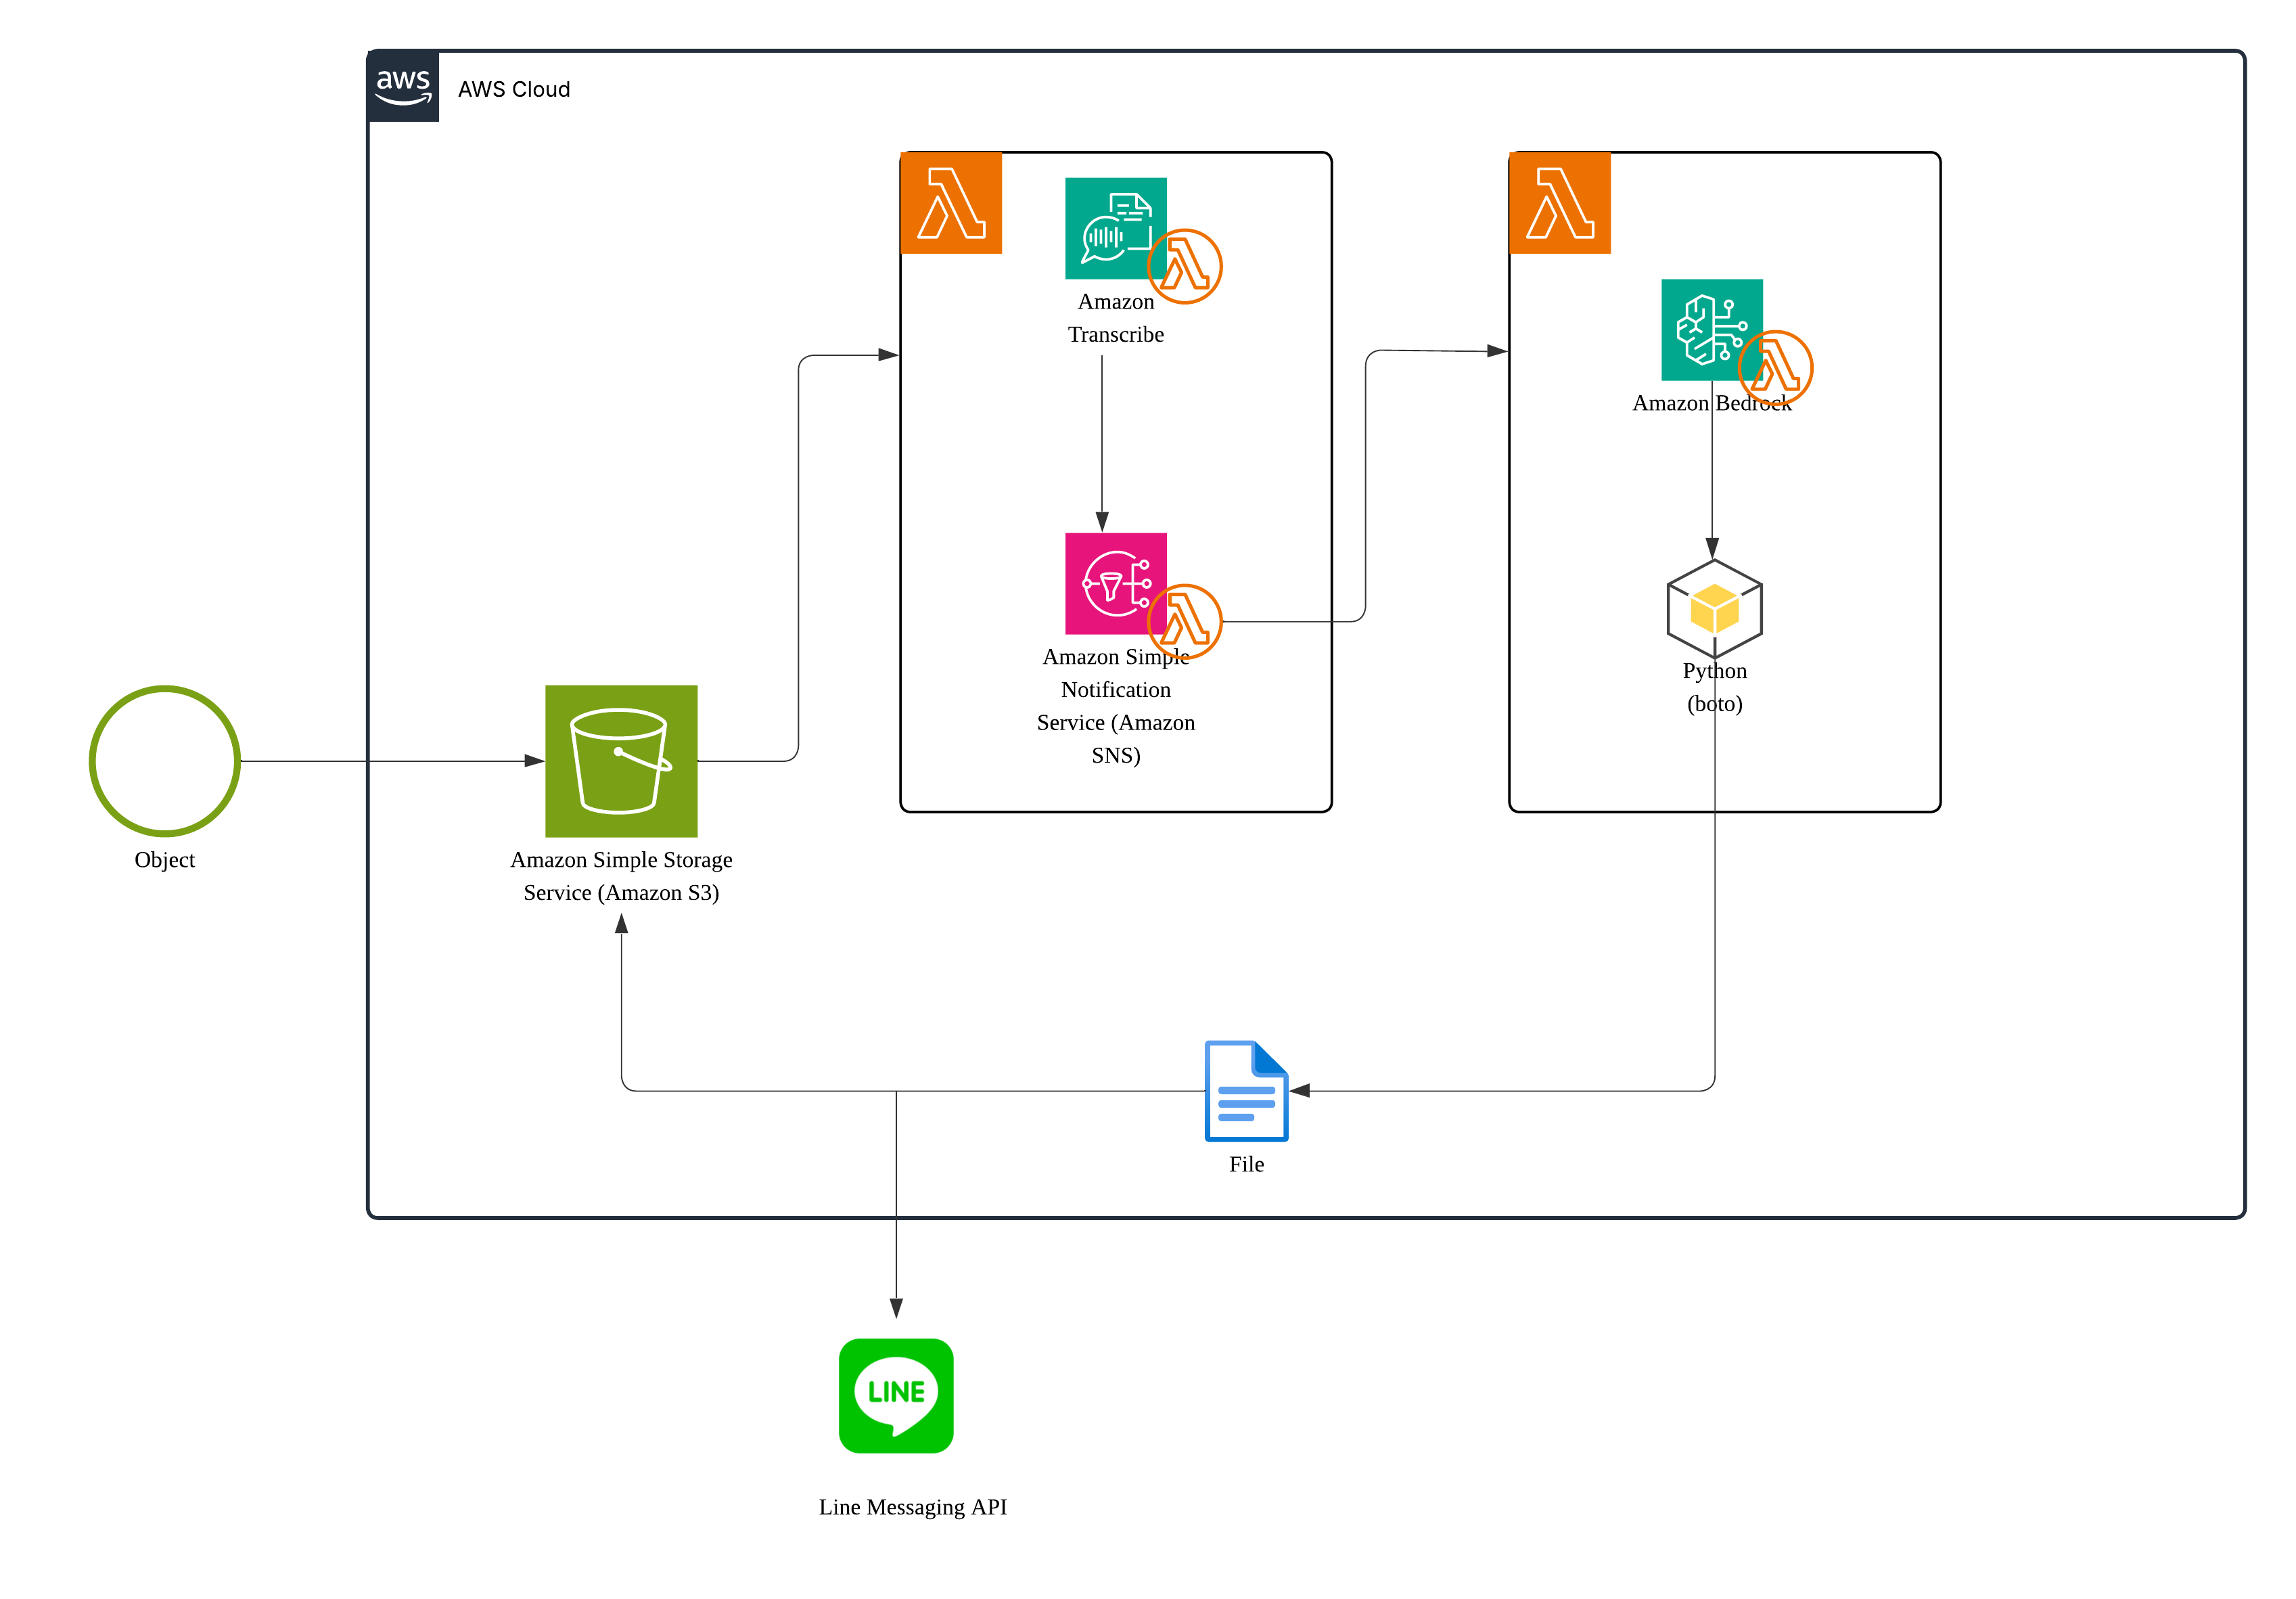This screenshot has height=1599, width=2296.
Task: Click the Line Messaging API label
Action: 913,1507
